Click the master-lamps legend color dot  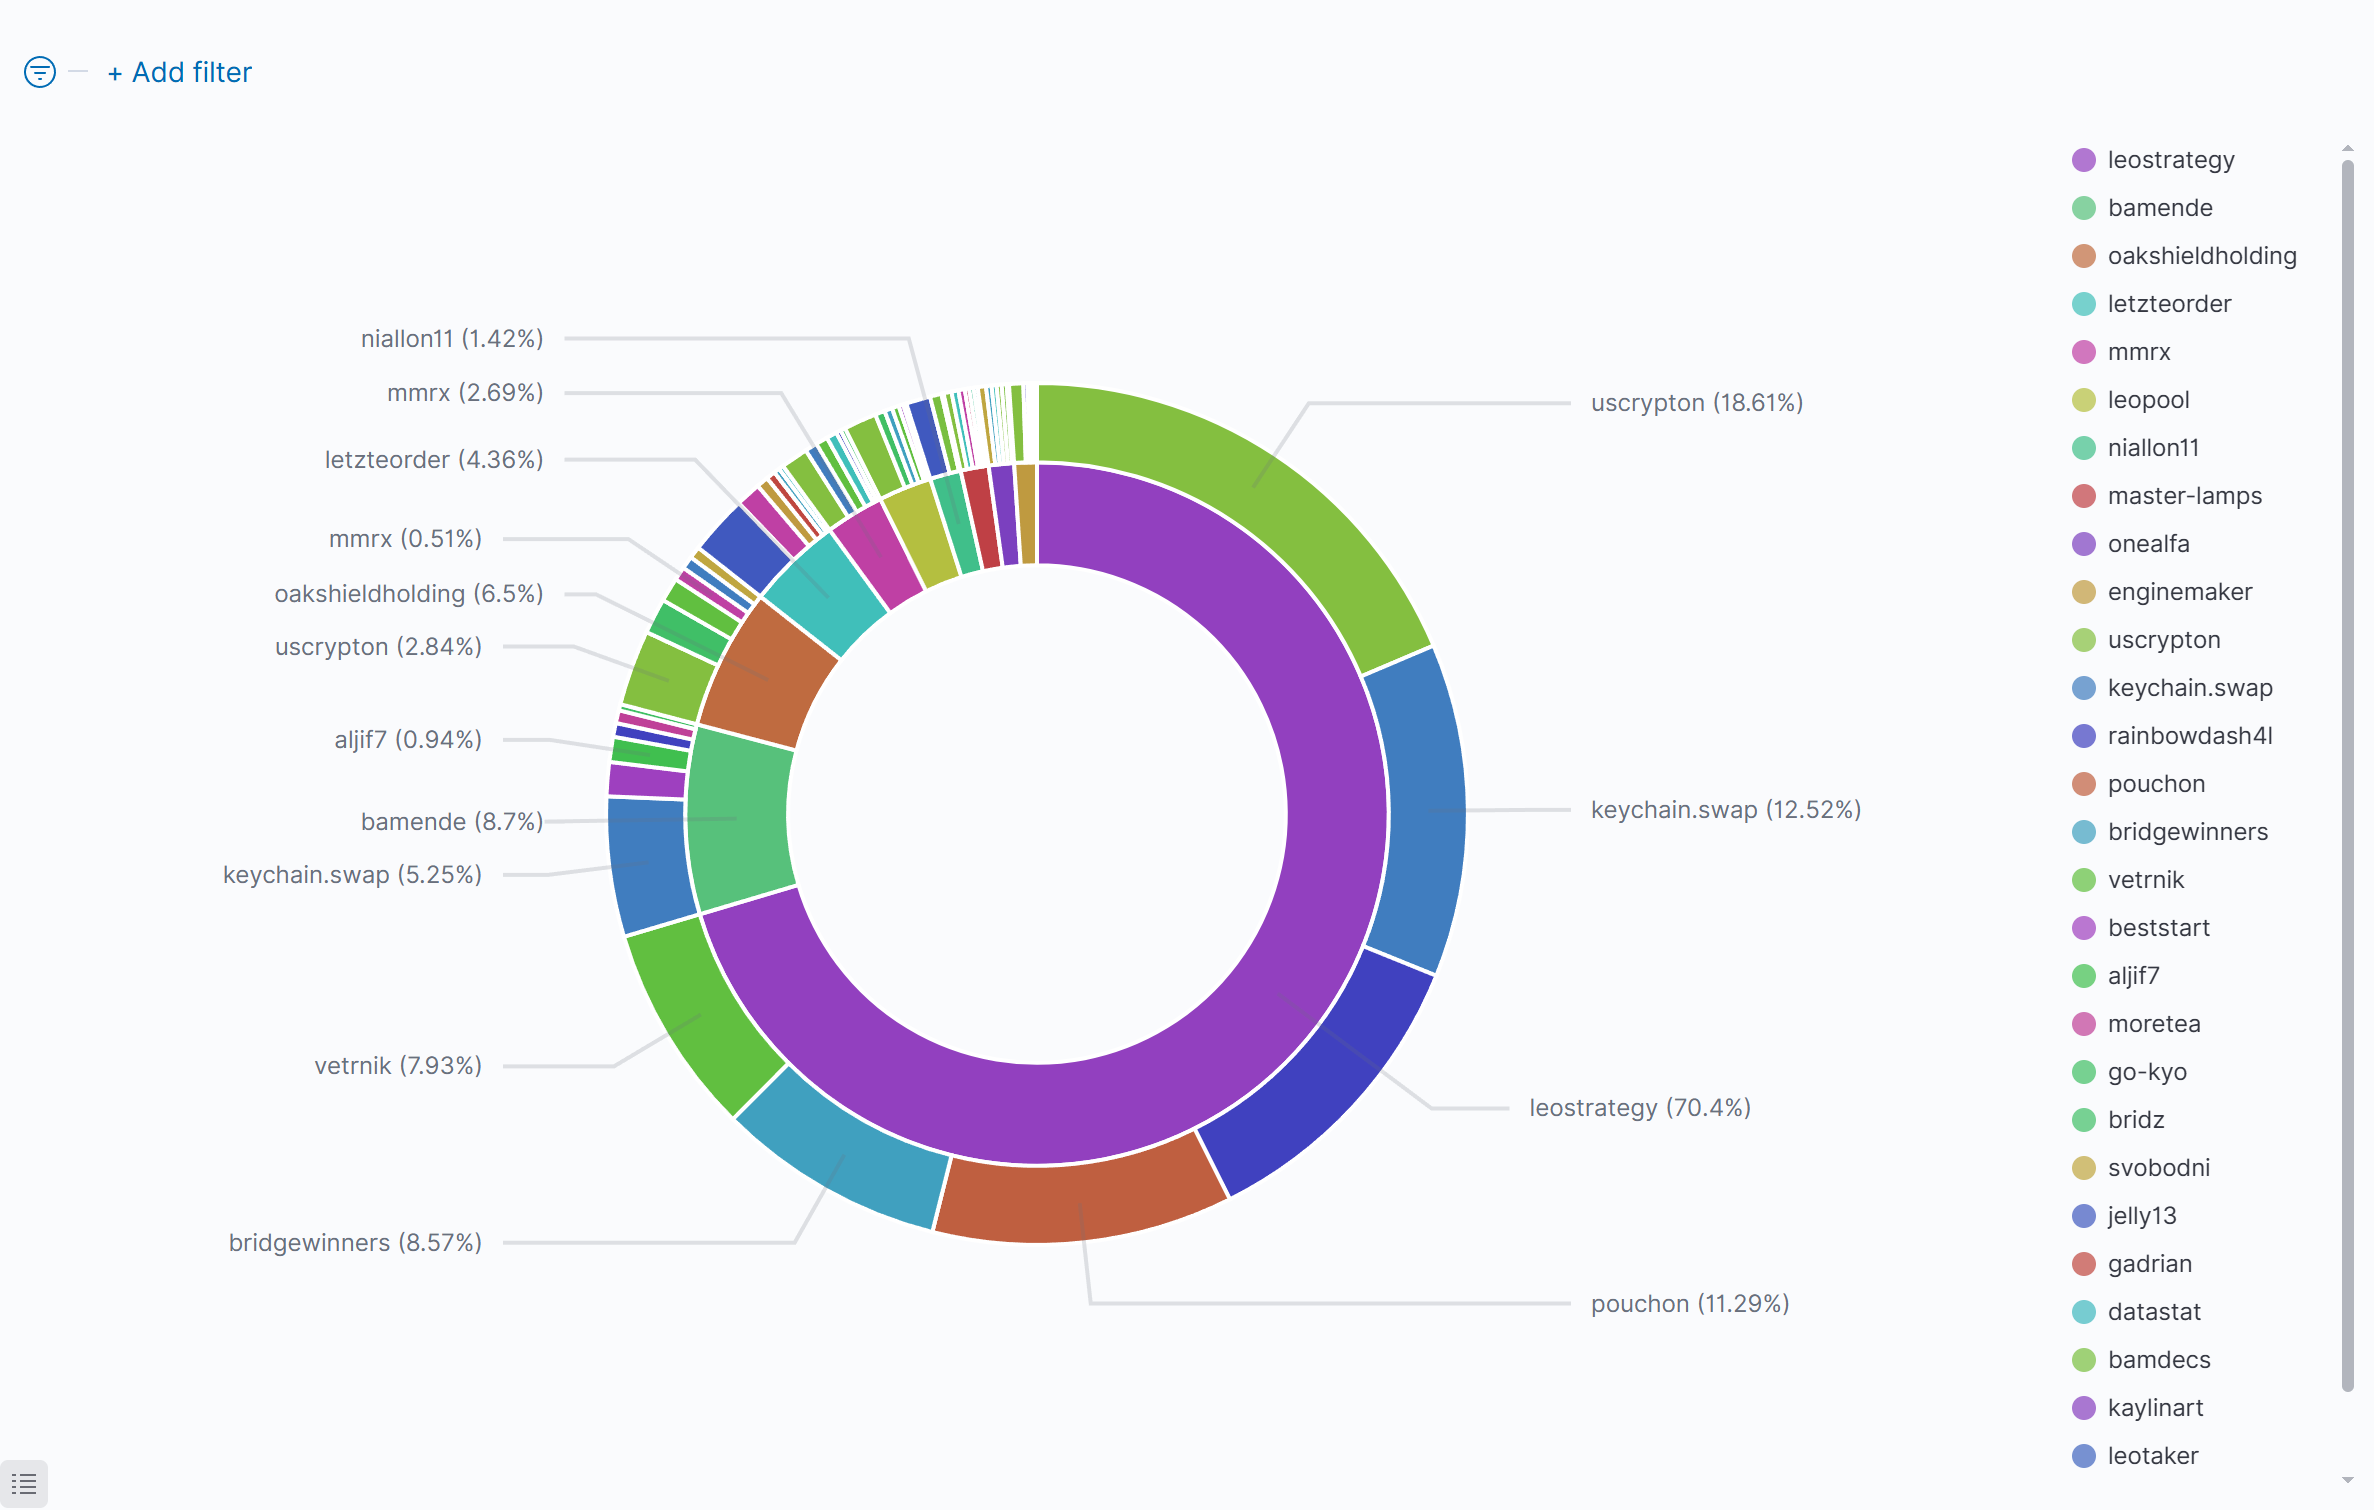tap(2084, 496)
